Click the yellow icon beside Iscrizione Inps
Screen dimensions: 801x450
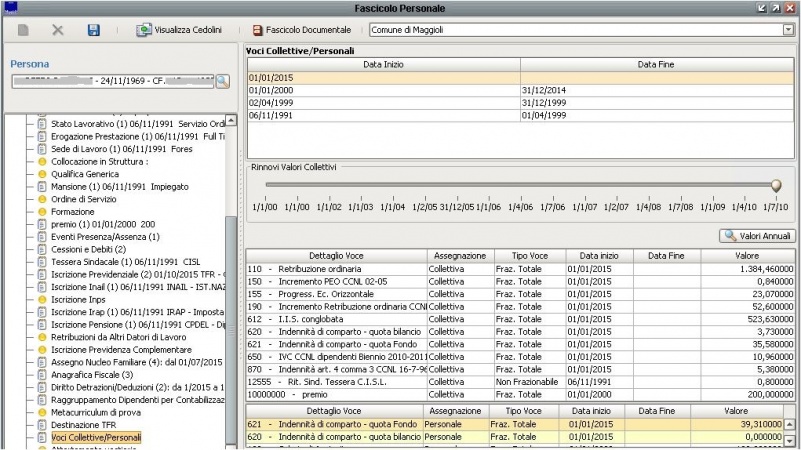42,299
